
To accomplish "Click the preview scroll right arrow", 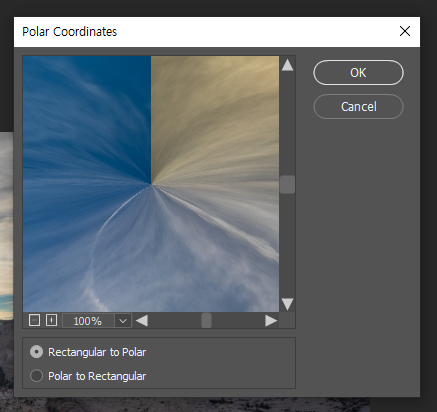I will point(271,321).
